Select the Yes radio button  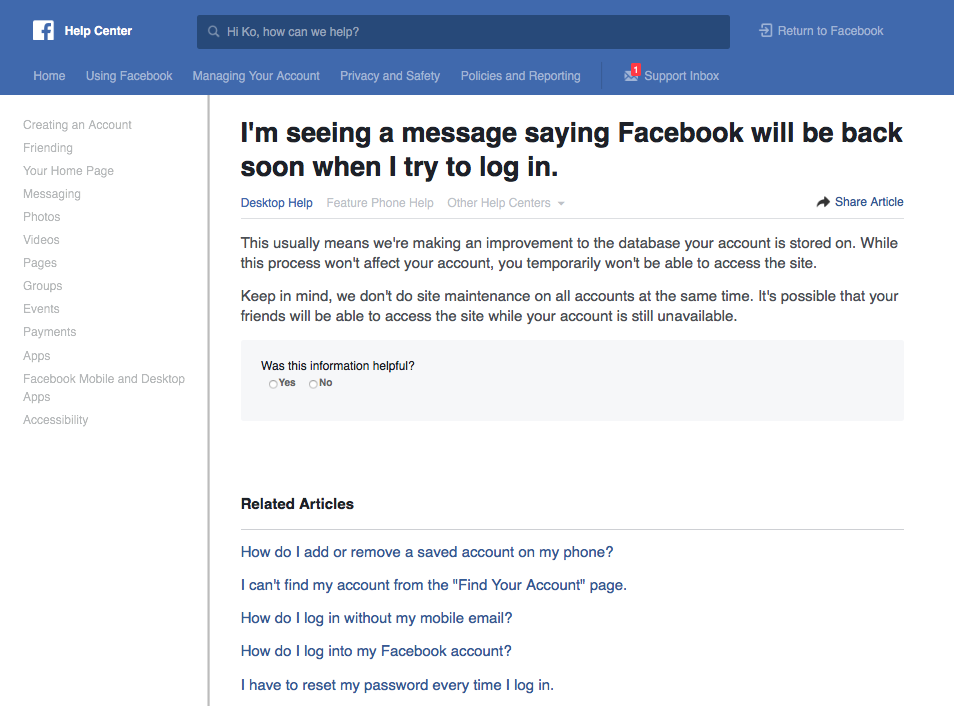coord(273,384)
